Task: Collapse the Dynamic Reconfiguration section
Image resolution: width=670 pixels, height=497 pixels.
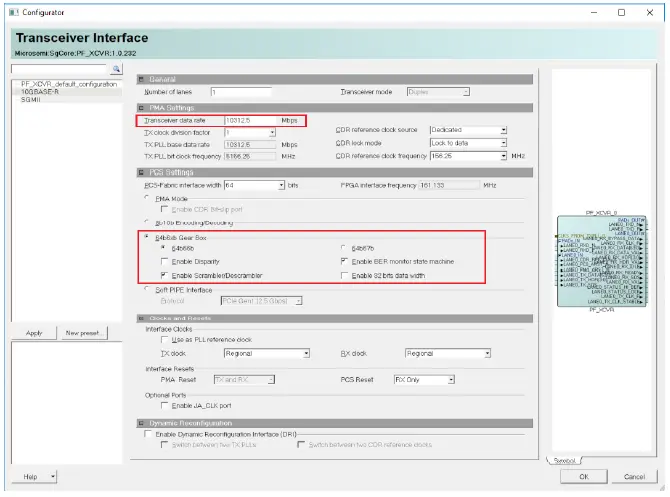Action: [141, 423]
